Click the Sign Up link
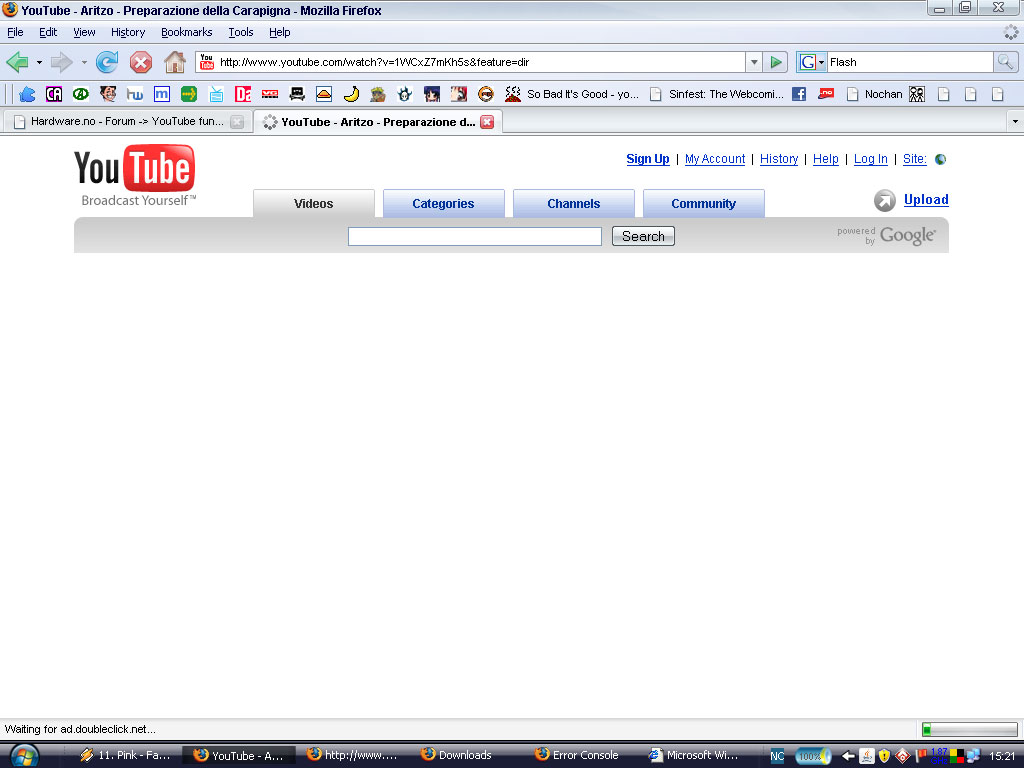 (648, 159)
